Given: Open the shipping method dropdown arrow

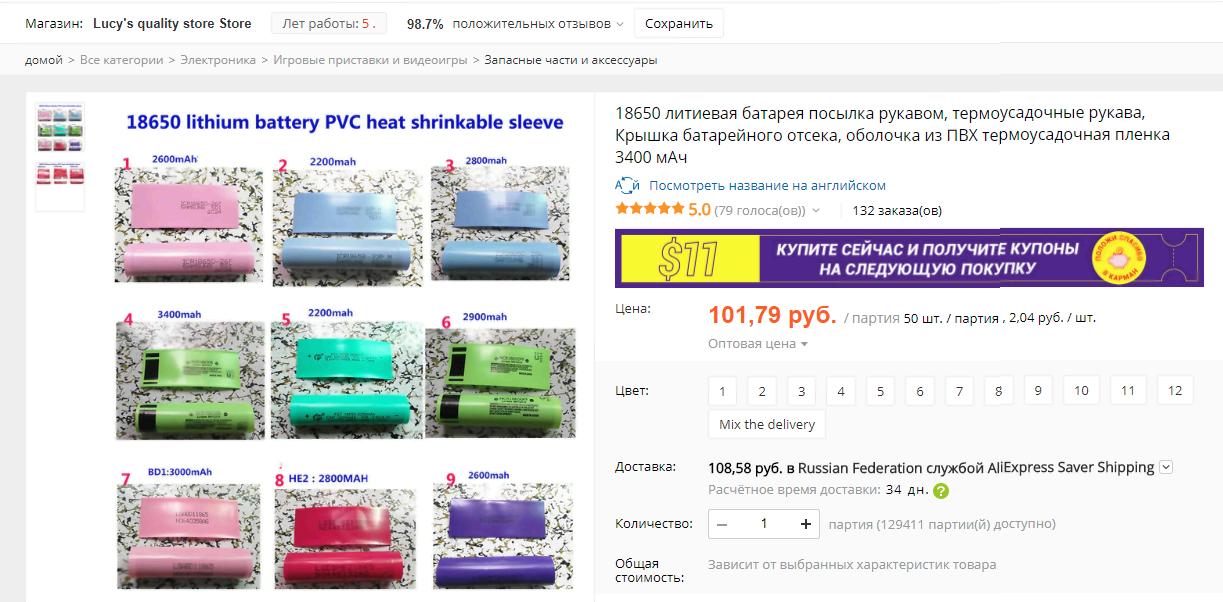Looking at the screenshot, I should click(1166, 467).
